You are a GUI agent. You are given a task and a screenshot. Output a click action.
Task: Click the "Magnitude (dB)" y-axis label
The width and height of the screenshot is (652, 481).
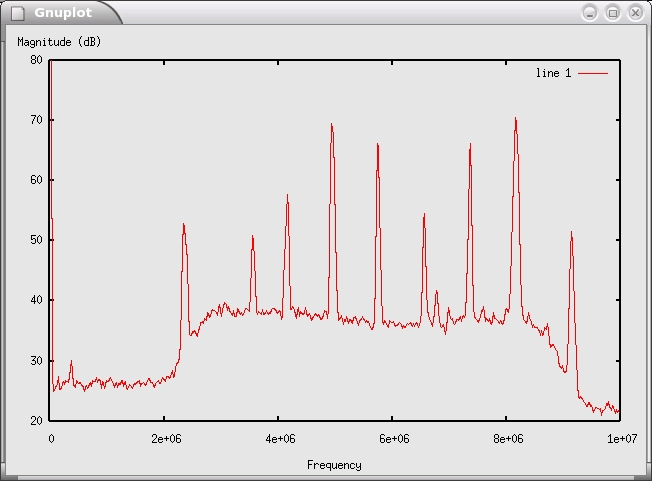59,42
